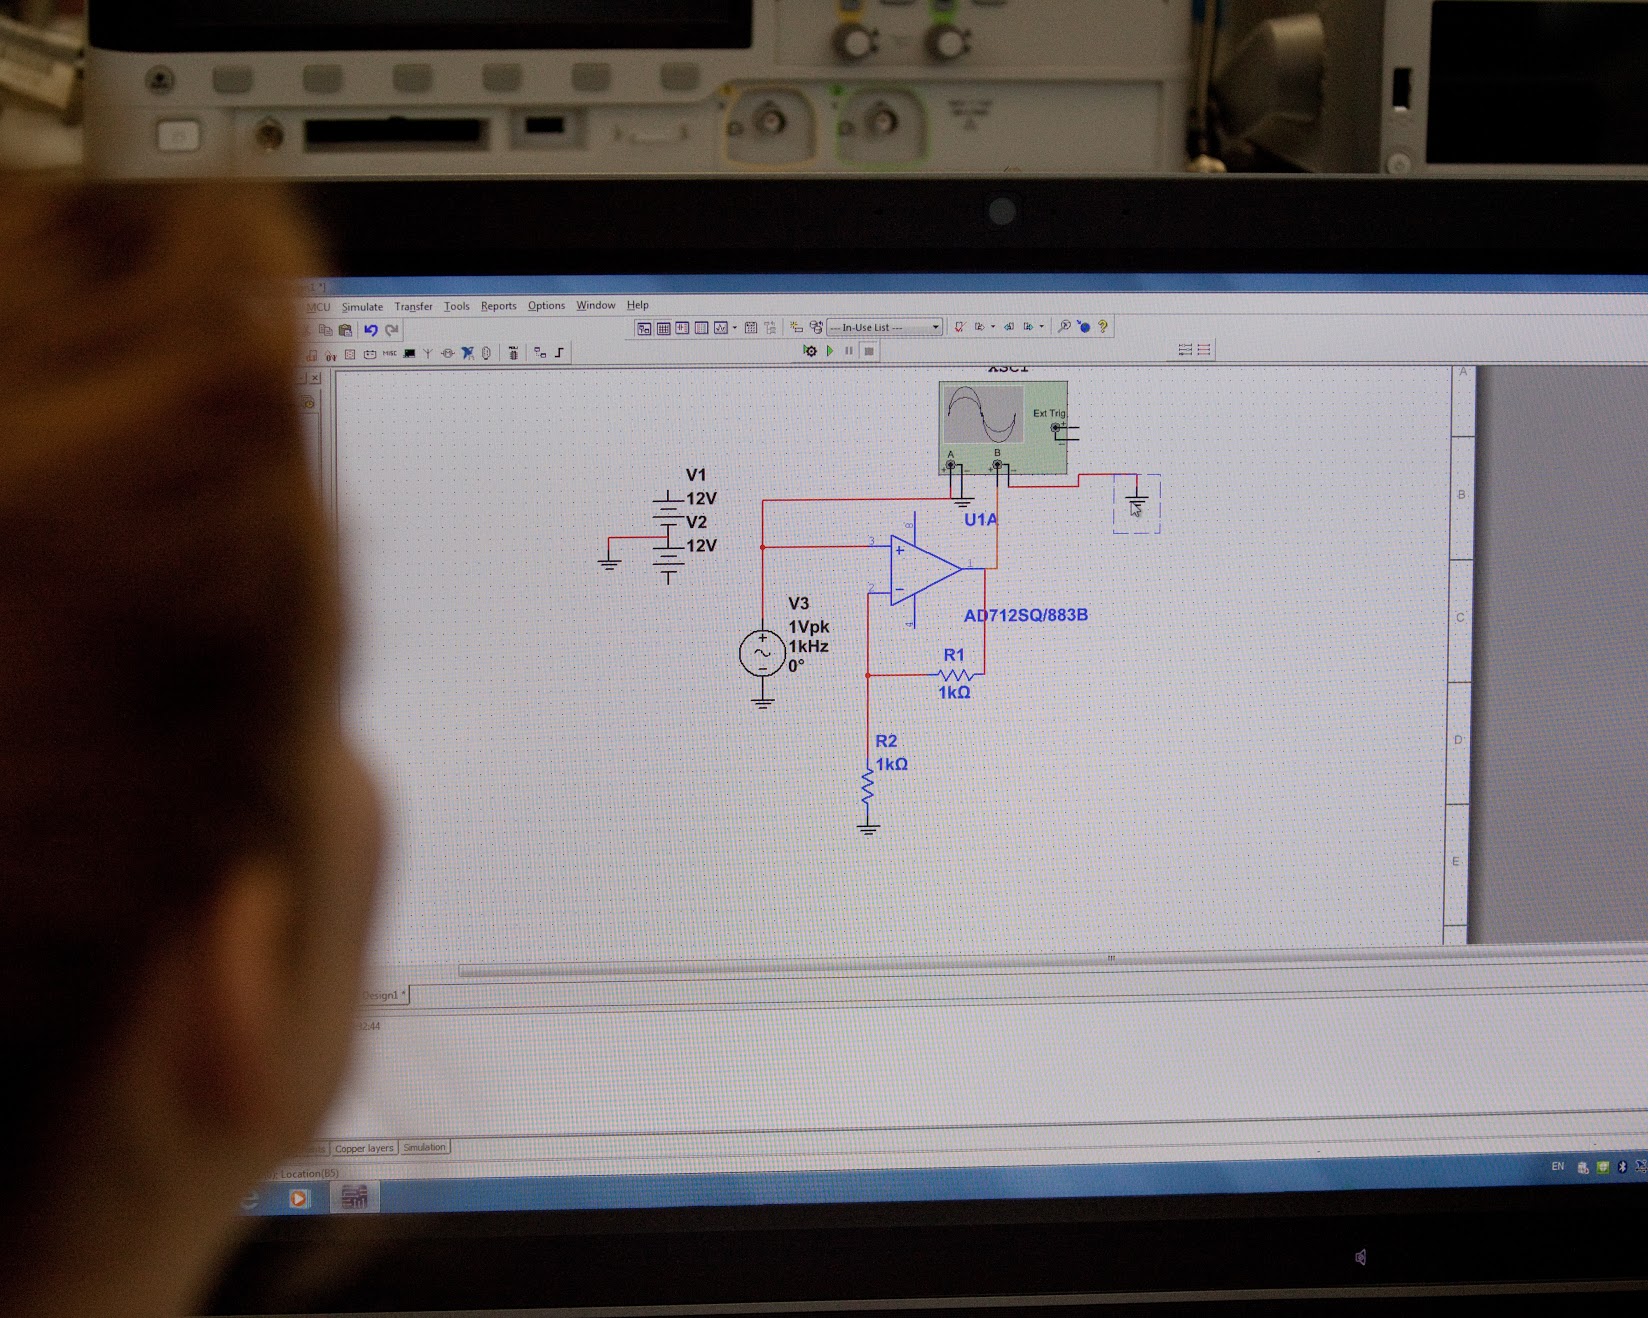Click the Redo arrow icon

click(x=392, y=330)
